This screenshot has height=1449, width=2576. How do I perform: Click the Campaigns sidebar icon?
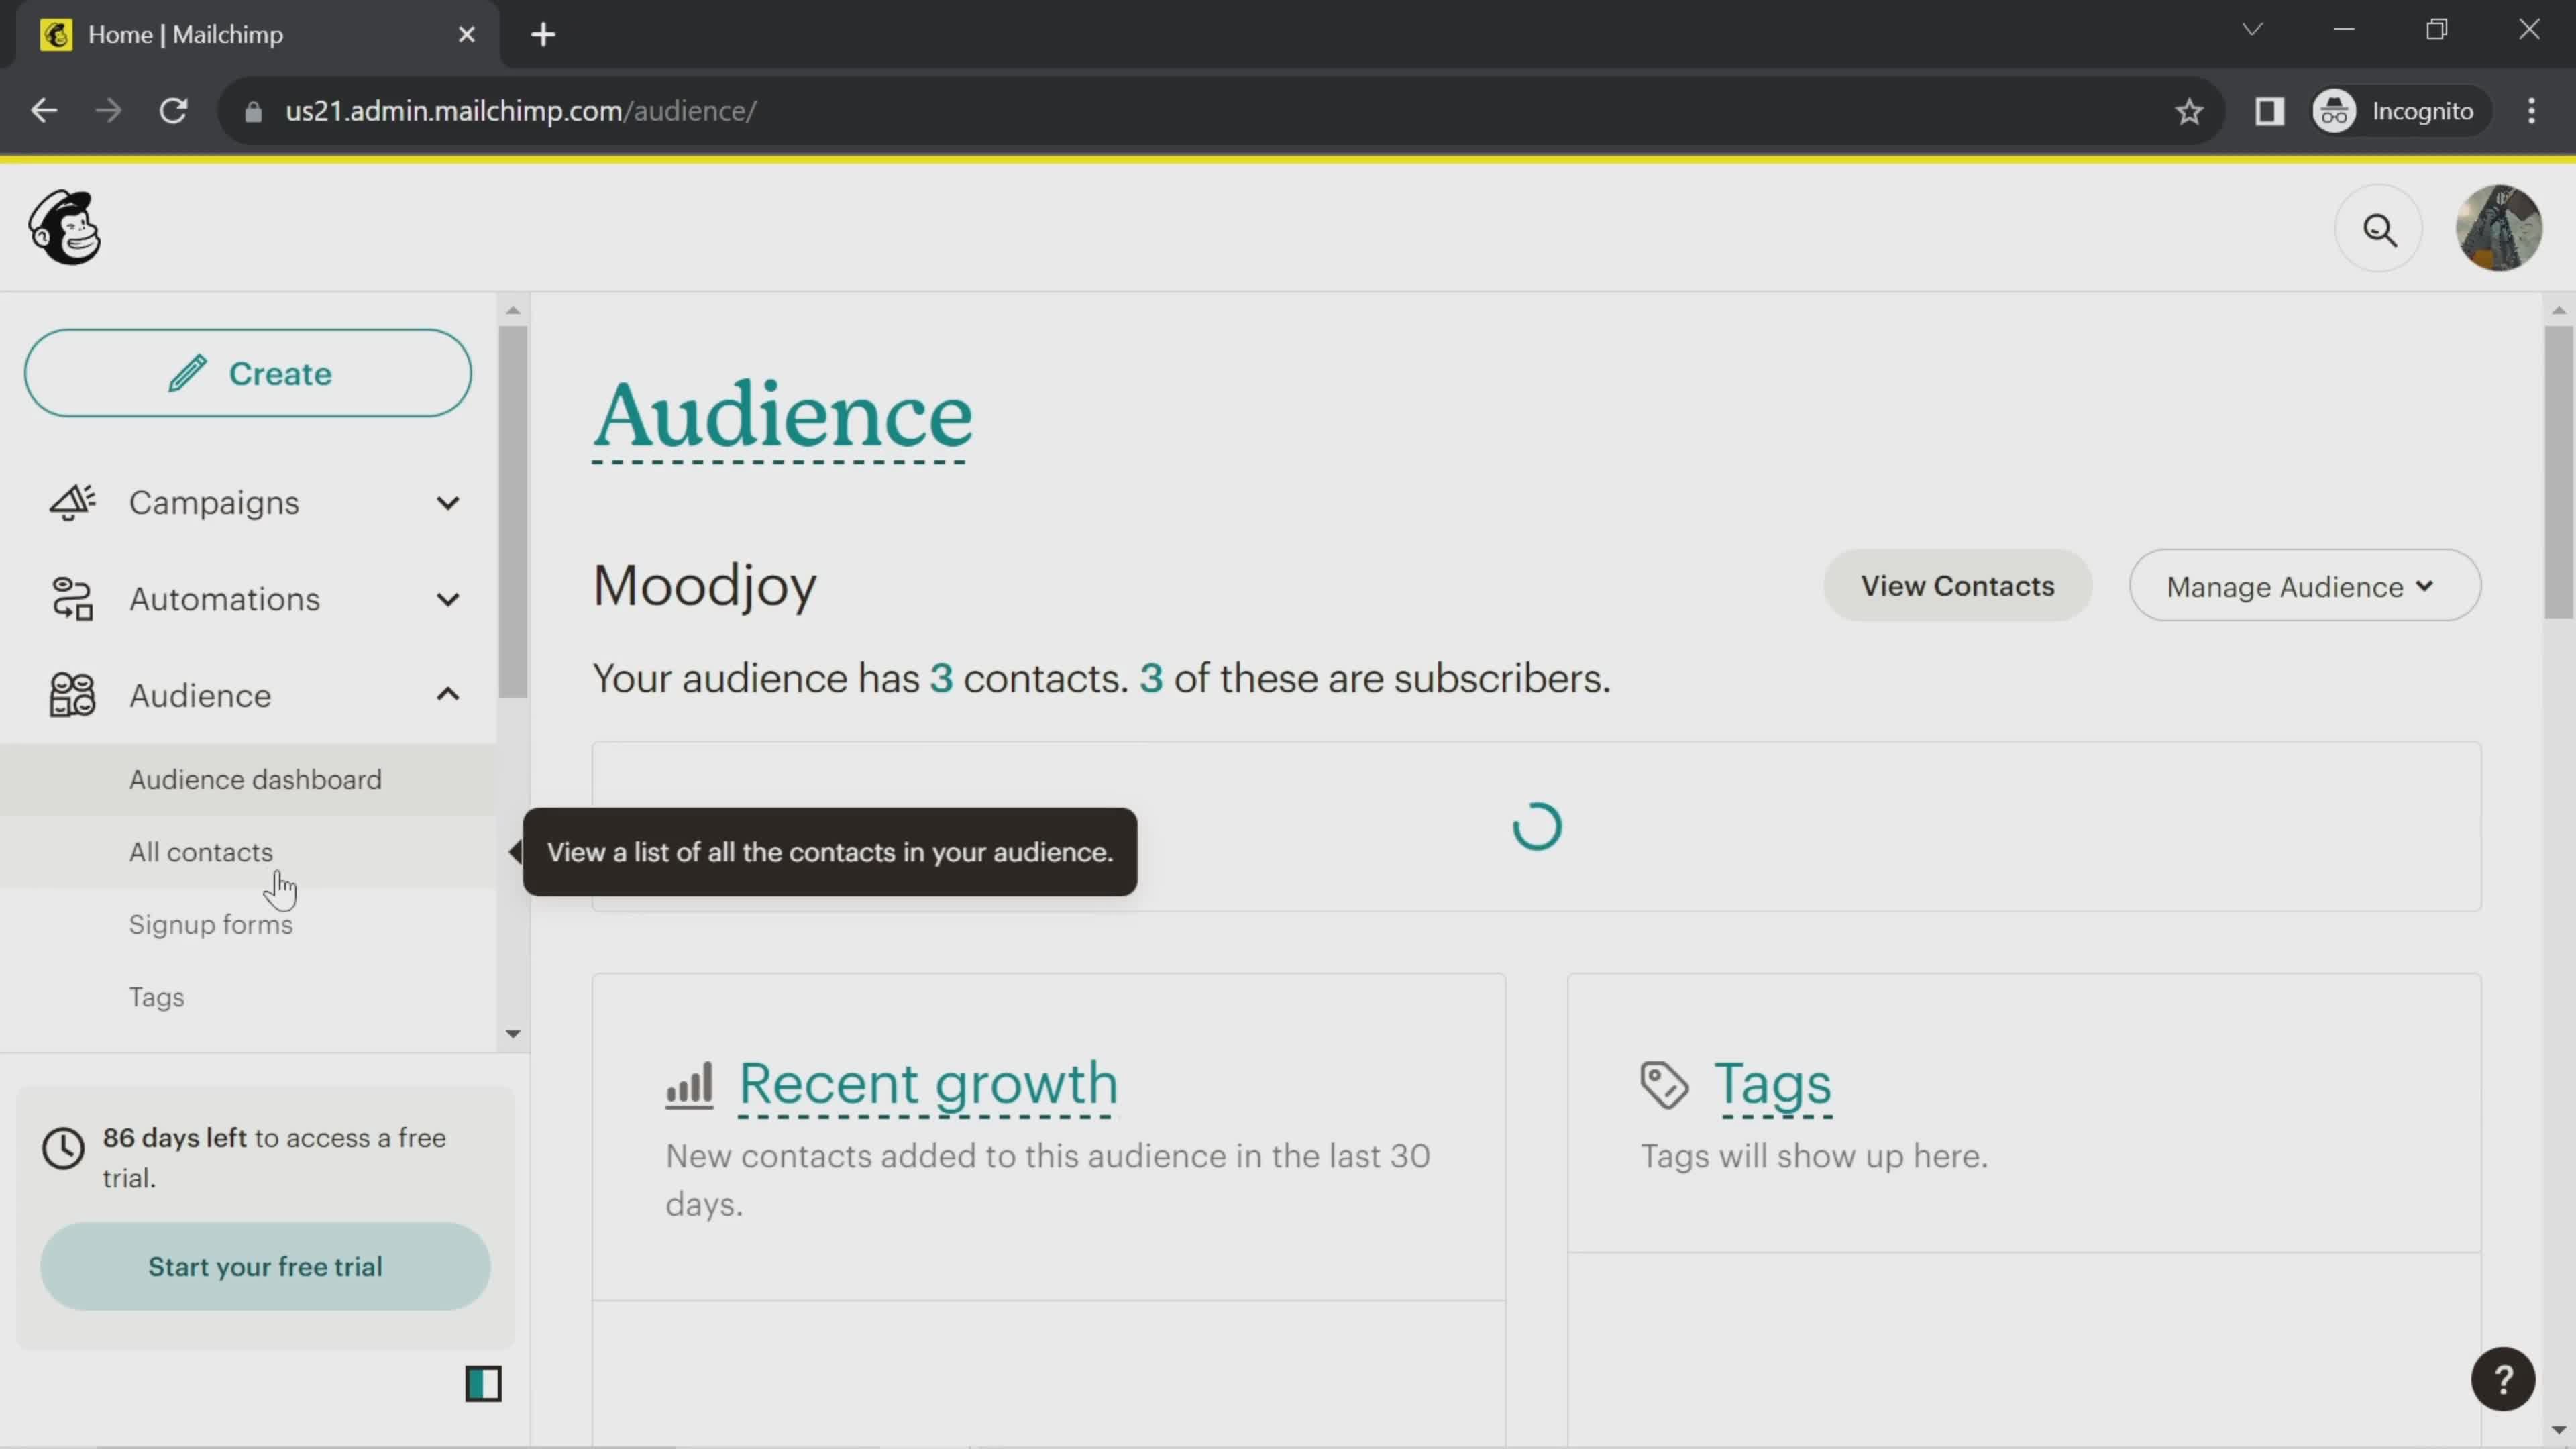click(72, 502)
